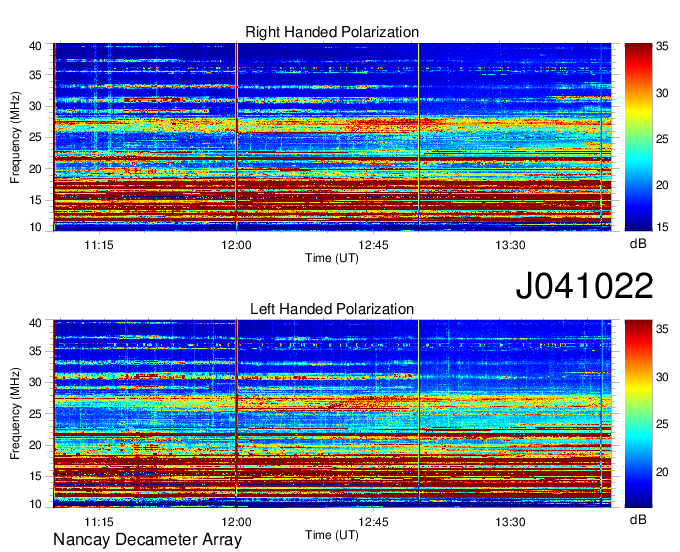Image resolution: width=680 pixels, height=552 pixels.
Task: Click "Time (UT)" label under the right-handed plot
Action: [332, 258]
